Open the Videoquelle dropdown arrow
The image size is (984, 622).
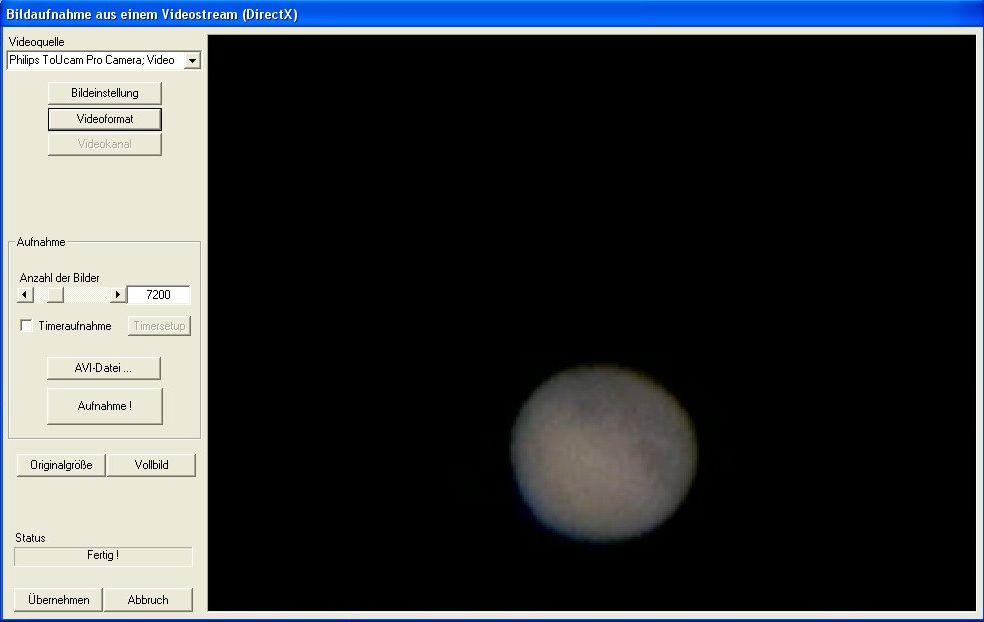(x=193, y=60)
